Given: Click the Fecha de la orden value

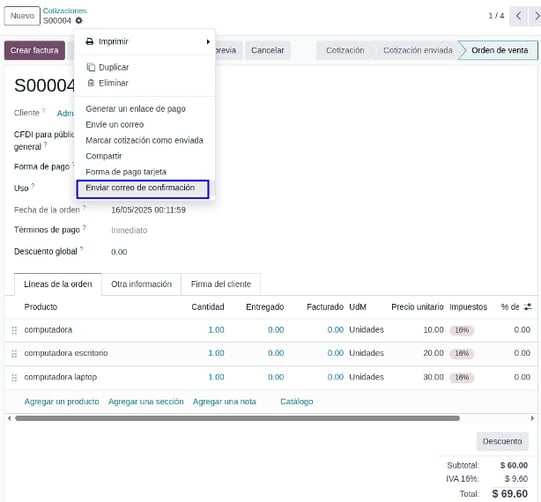Looking at the screenshot, I should [148, 210].
